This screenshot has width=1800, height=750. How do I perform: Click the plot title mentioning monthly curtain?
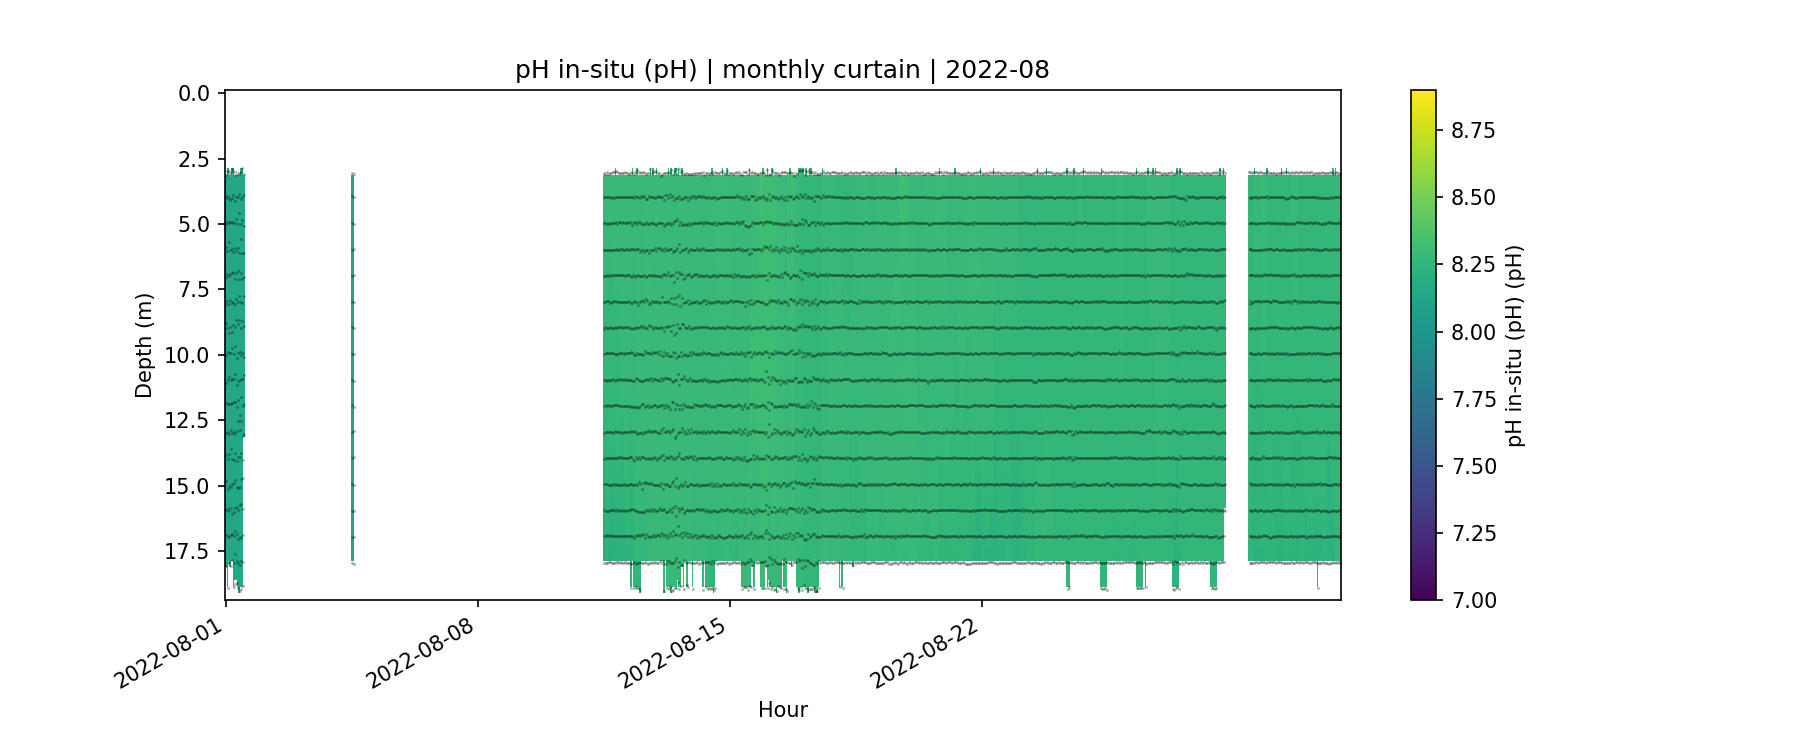point(782,70)
